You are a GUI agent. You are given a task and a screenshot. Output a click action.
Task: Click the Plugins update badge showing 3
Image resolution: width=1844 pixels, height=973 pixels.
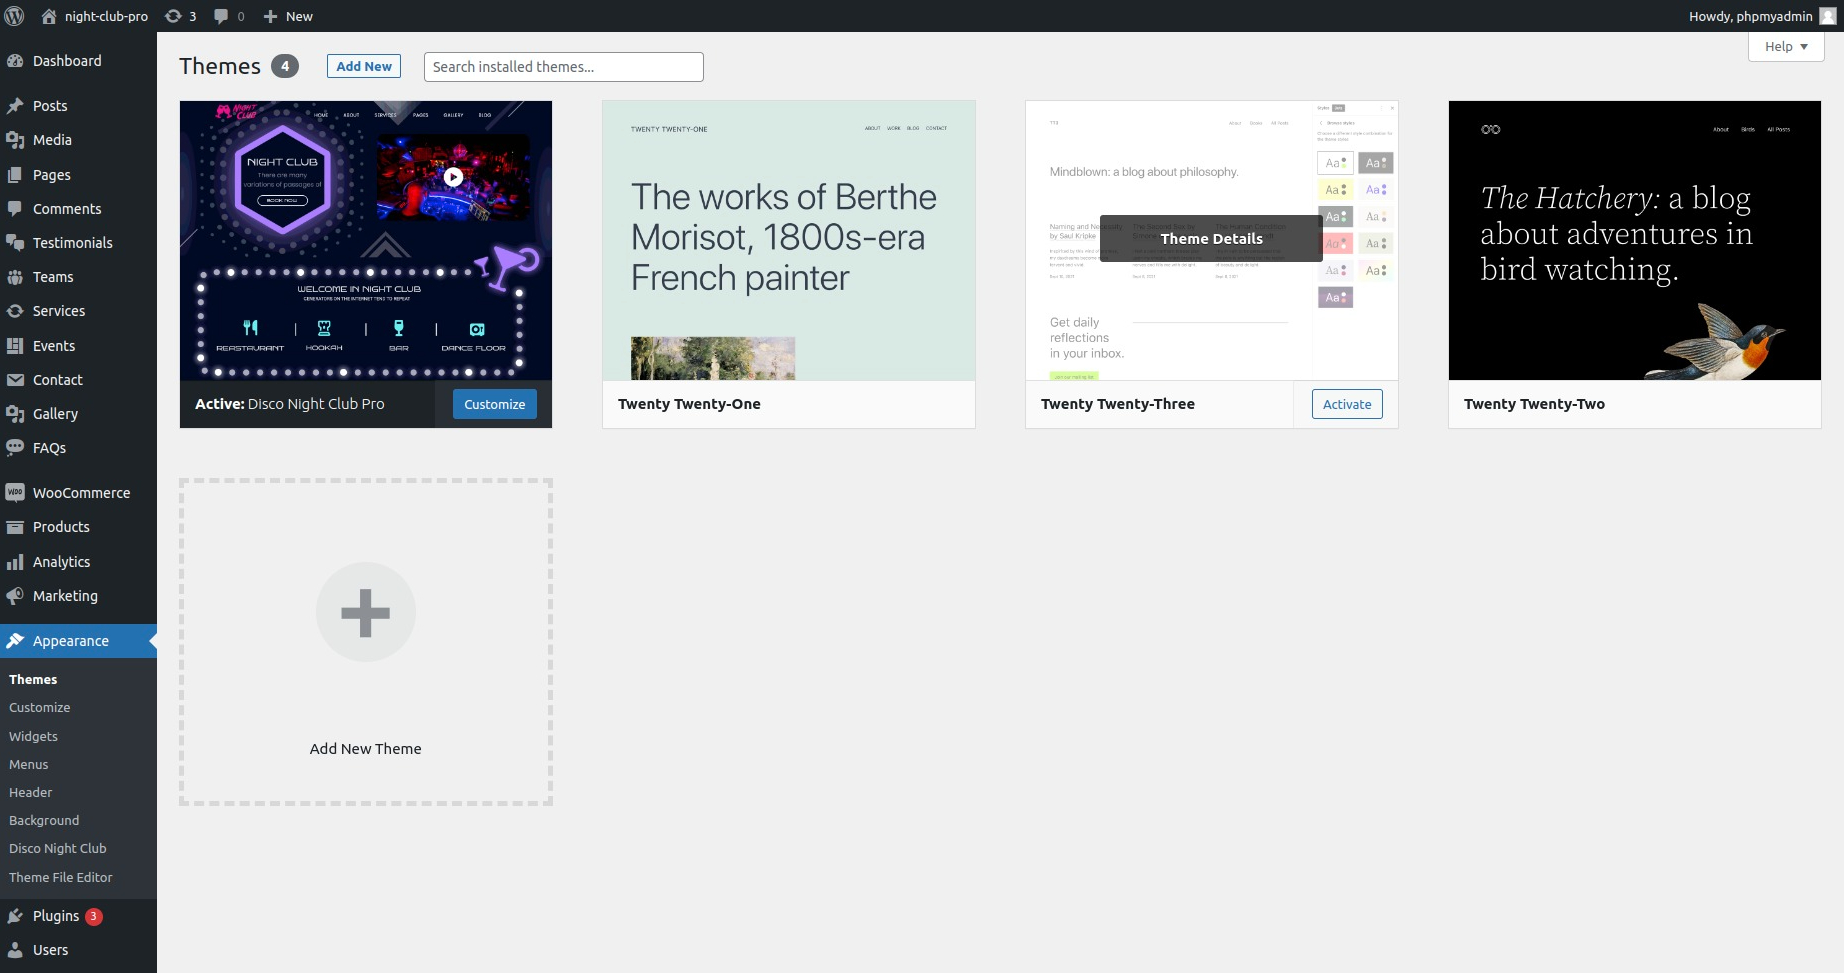pos(94,916)
